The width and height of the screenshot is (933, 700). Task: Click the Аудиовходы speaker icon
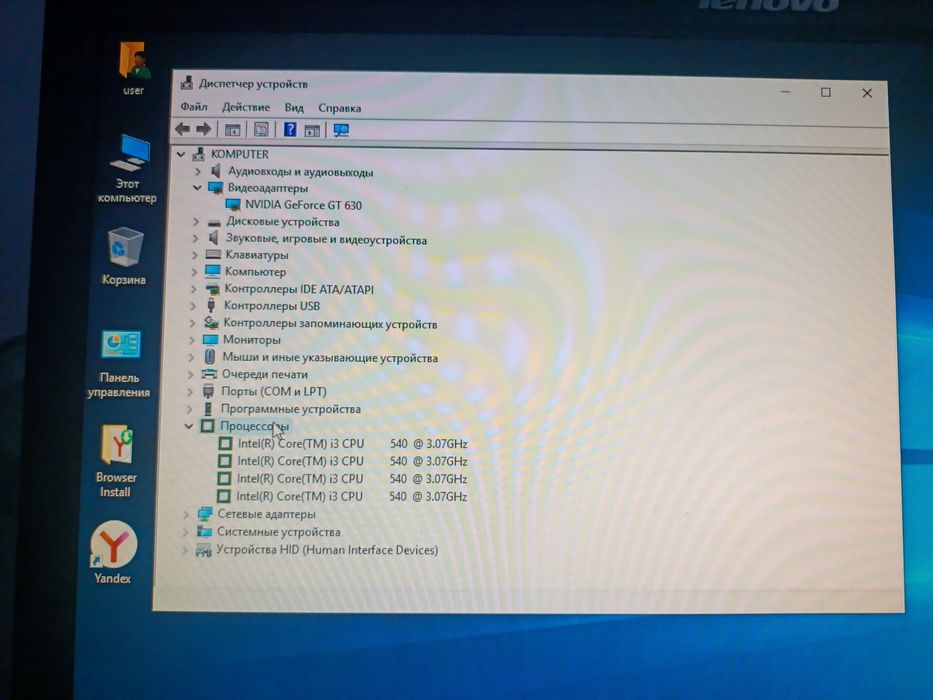coord(216,171)
